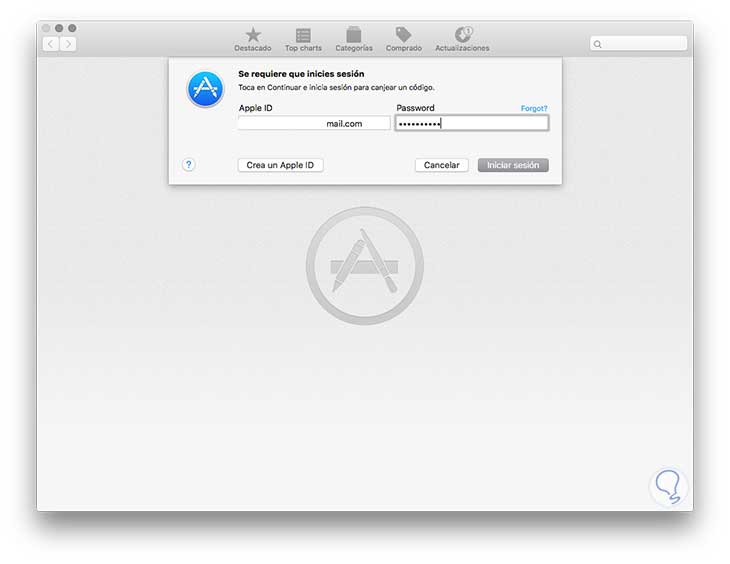Click the 'Apple ID' field label
Screen dimensions: 730x564
256,108
